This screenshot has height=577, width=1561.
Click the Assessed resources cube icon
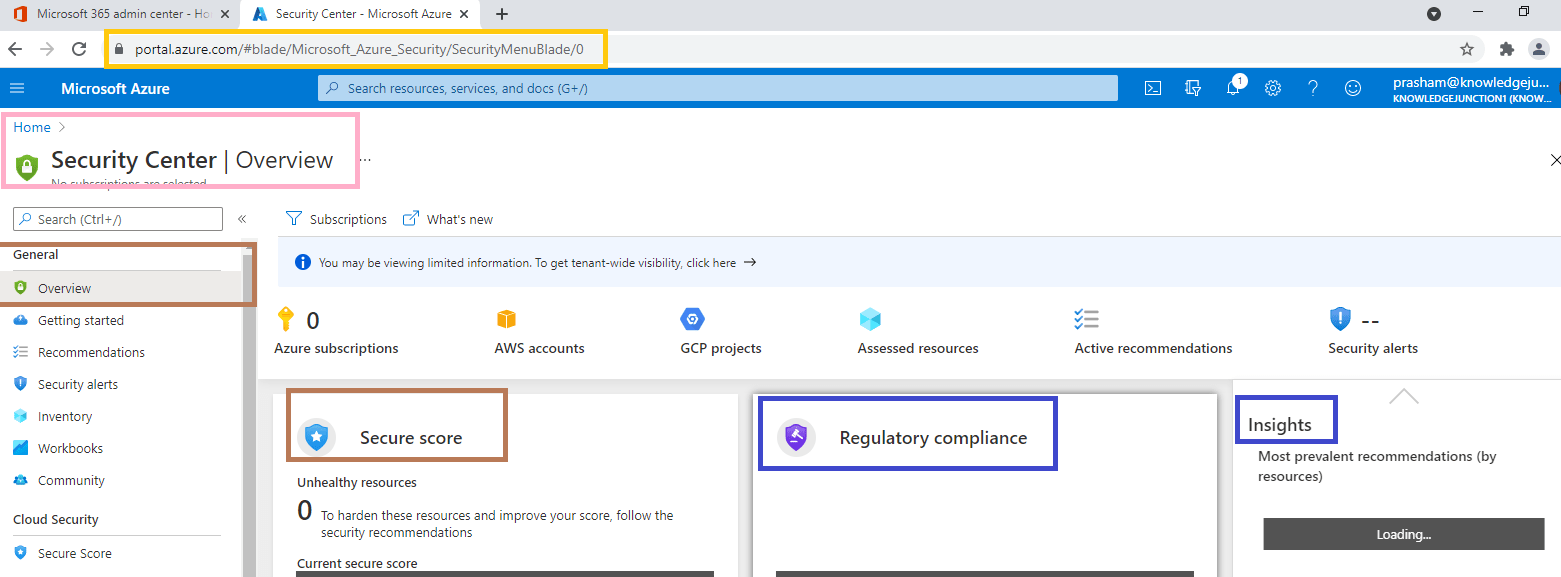pos(870,319)
